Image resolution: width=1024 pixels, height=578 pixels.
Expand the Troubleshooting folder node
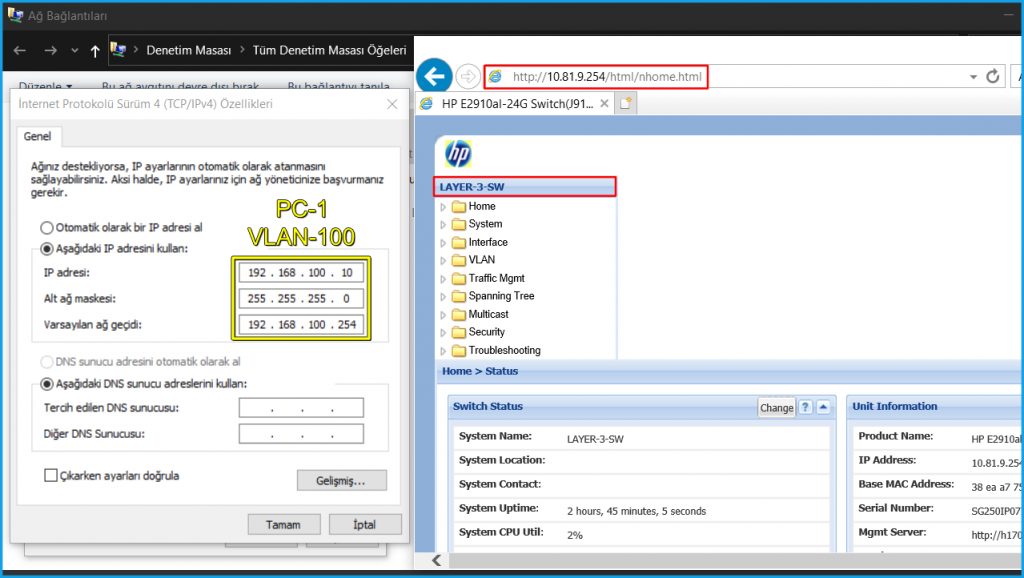tap(443, 351)
